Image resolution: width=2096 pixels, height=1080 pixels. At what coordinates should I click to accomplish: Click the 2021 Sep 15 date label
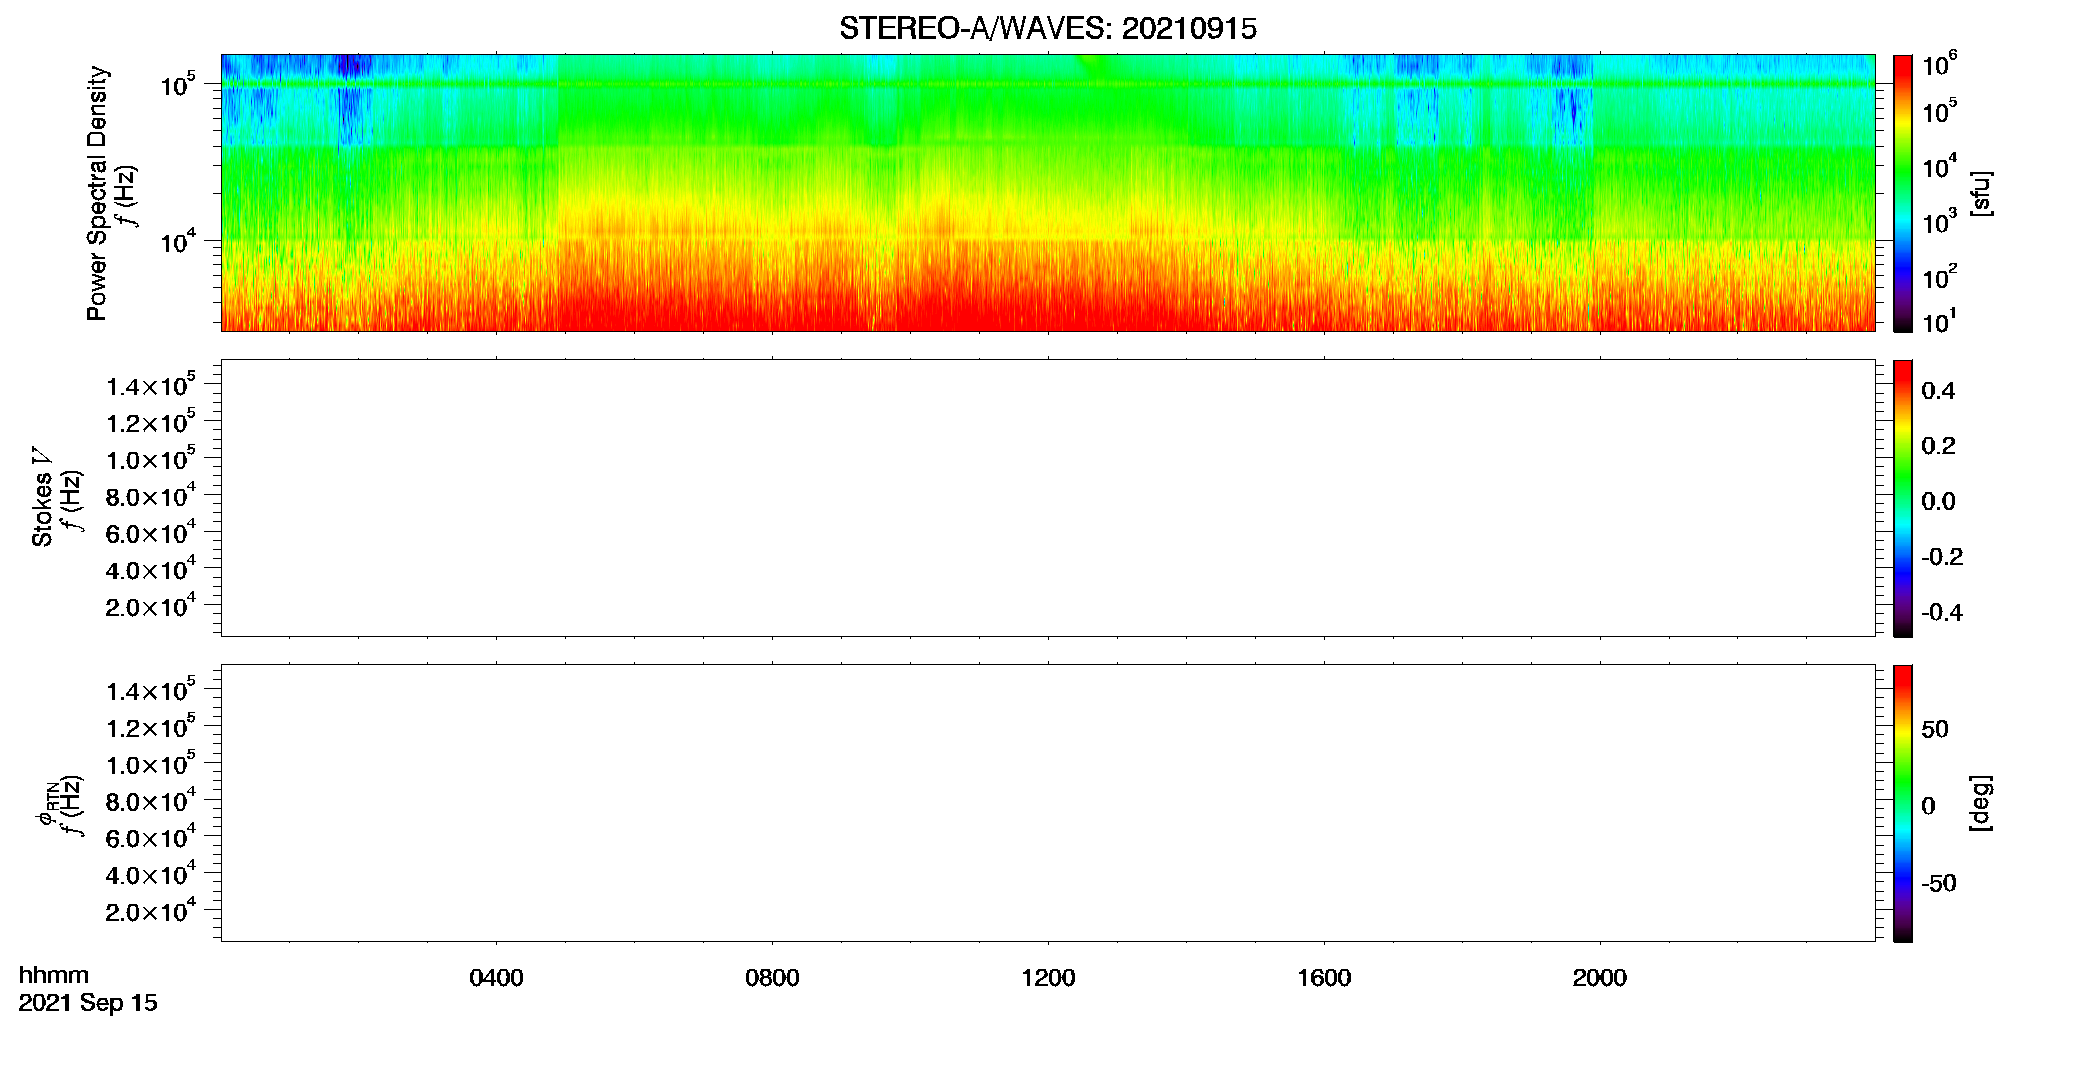tap(88, 1003)
